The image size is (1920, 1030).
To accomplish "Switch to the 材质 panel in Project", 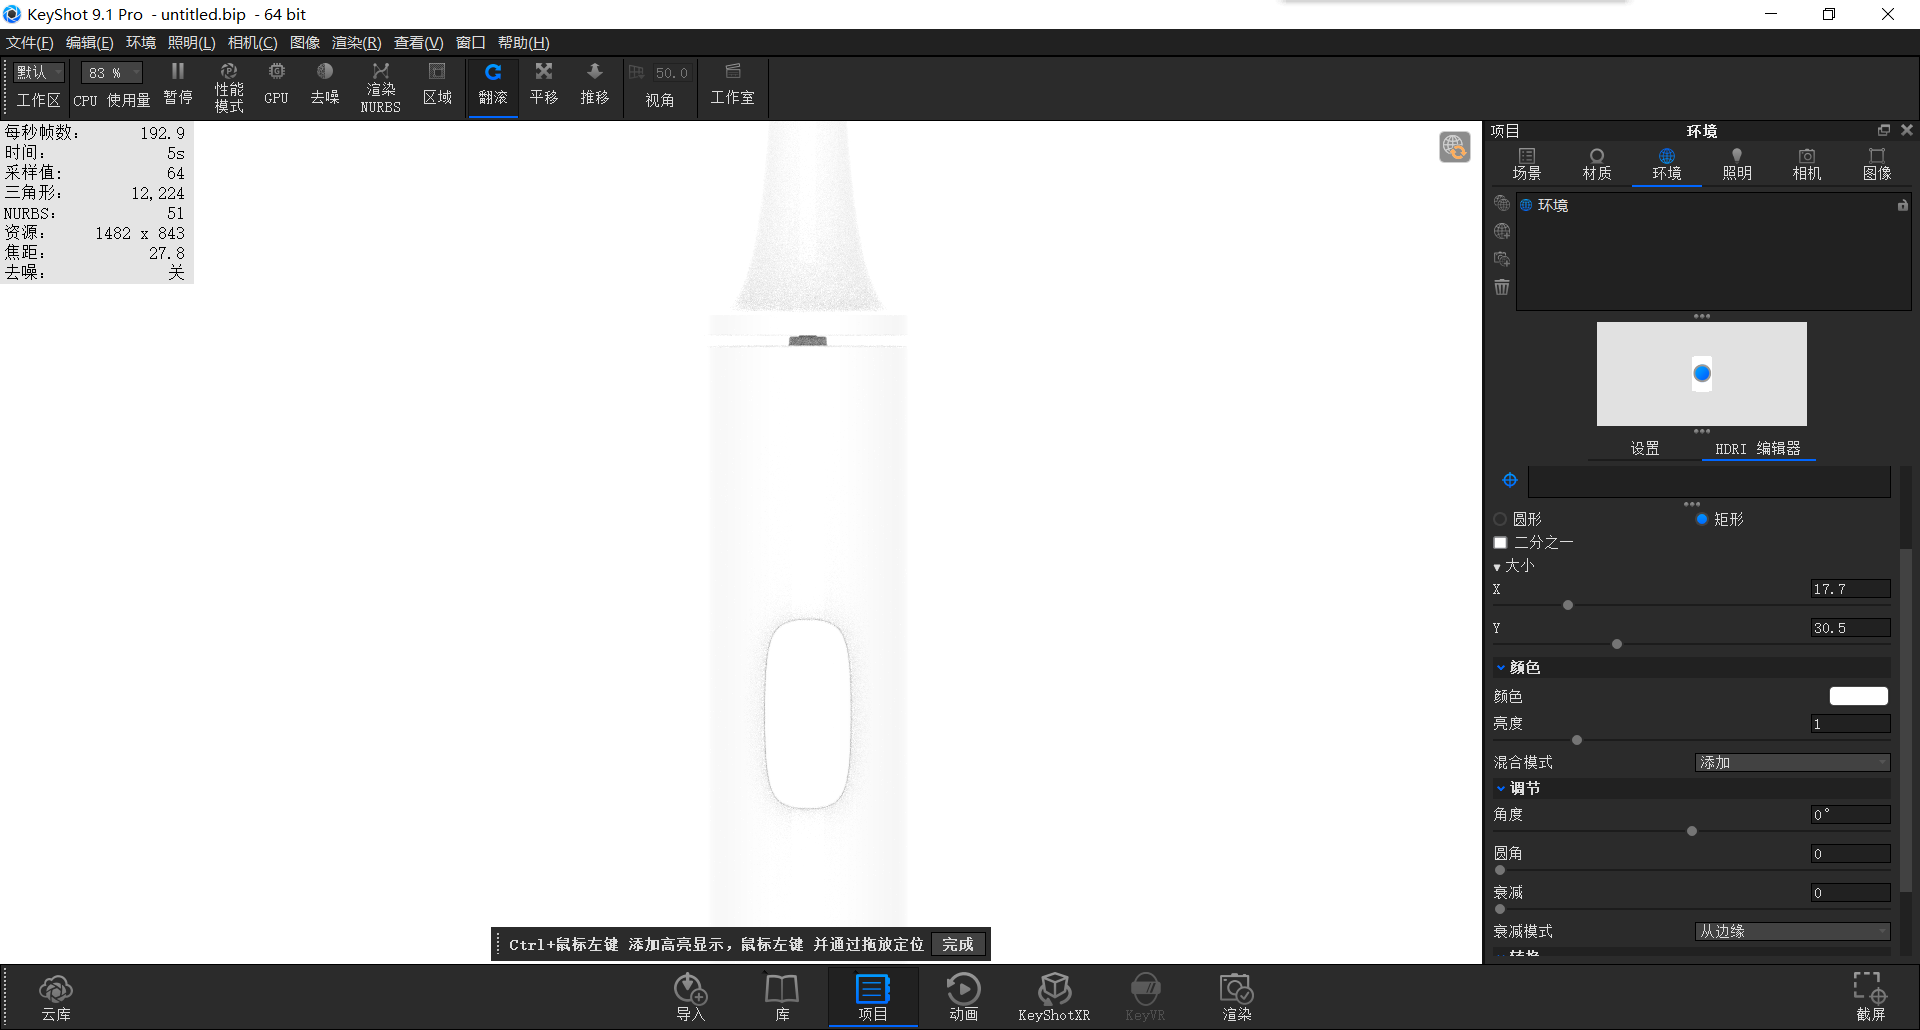I will (x=1595, y=163).
